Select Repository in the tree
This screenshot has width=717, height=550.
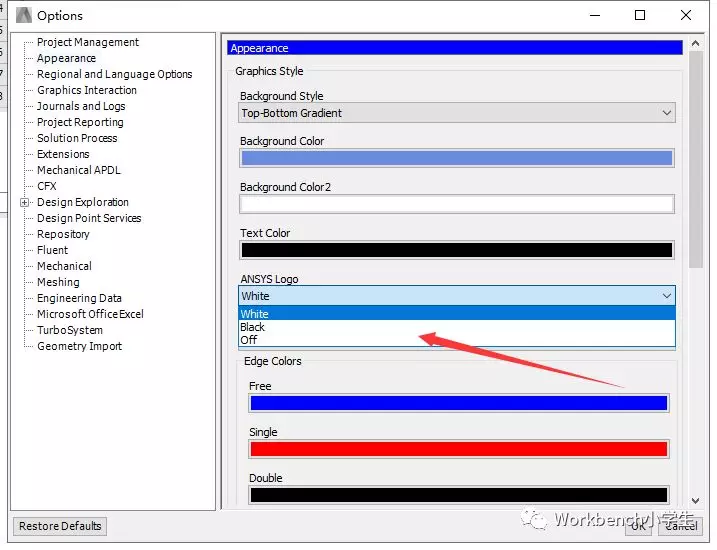pyautogui.click(x=63, y=234)
